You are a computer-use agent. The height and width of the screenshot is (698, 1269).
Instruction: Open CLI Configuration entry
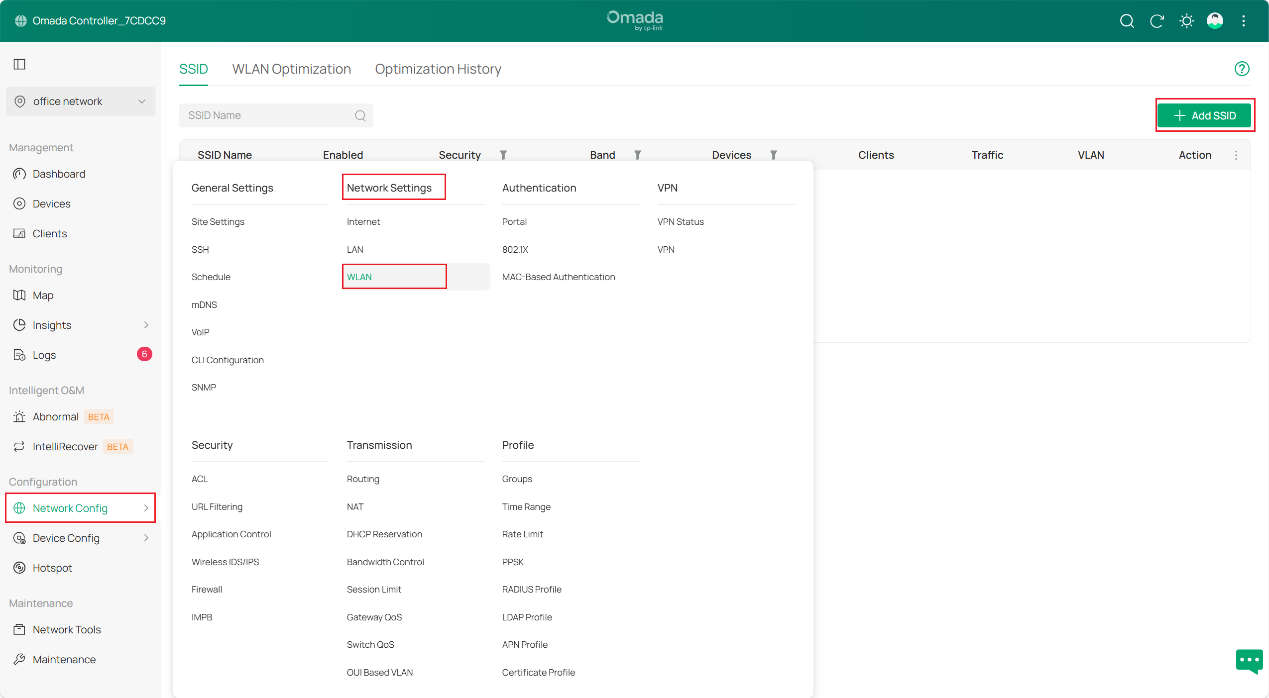tap(228, 360)
